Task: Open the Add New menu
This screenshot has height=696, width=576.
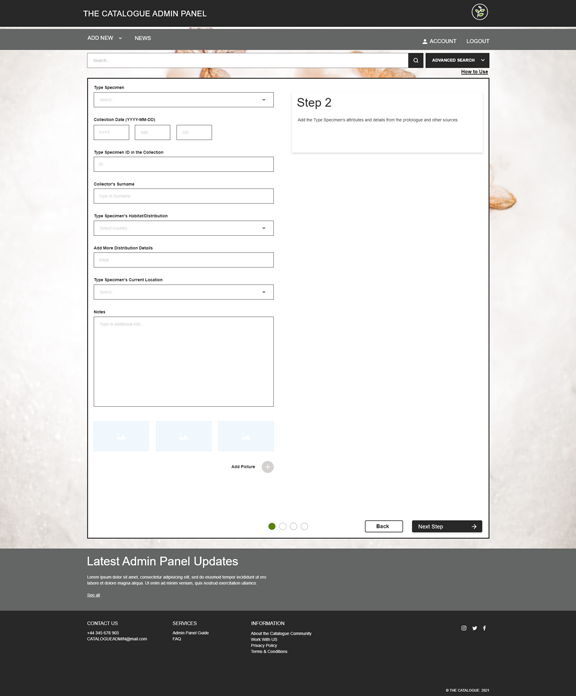Action: point(104,38)
